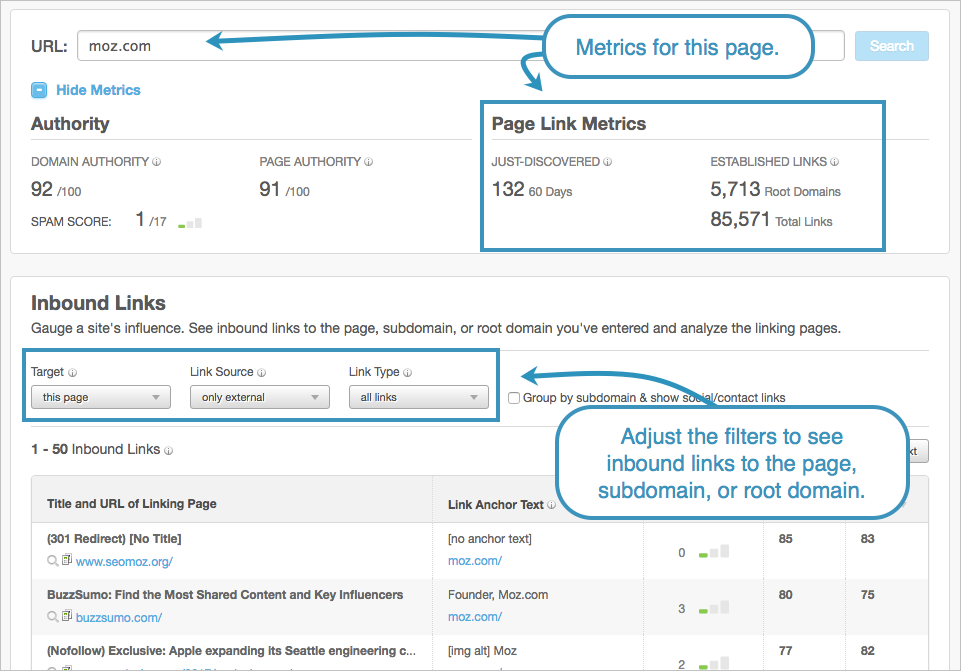
Task: Click page preview icon beside buzzsumo.com
Action: coord(67,616)
